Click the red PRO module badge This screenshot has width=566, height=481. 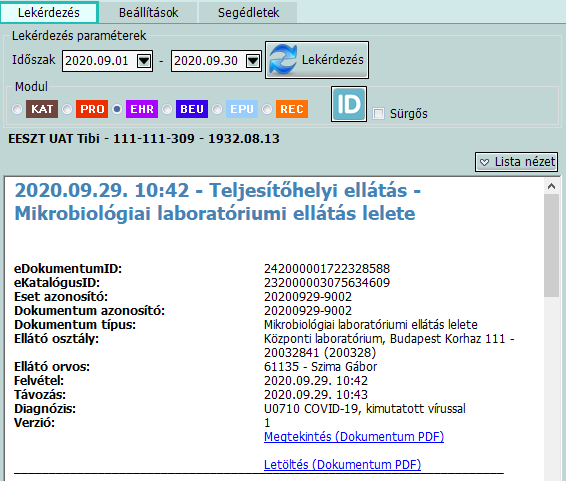pos(92,109)
